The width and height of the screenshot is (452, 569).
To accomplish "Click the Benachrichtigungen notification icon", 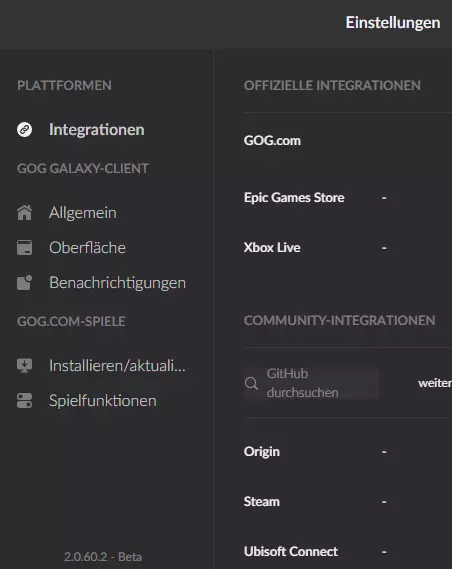I will (24, 283).
